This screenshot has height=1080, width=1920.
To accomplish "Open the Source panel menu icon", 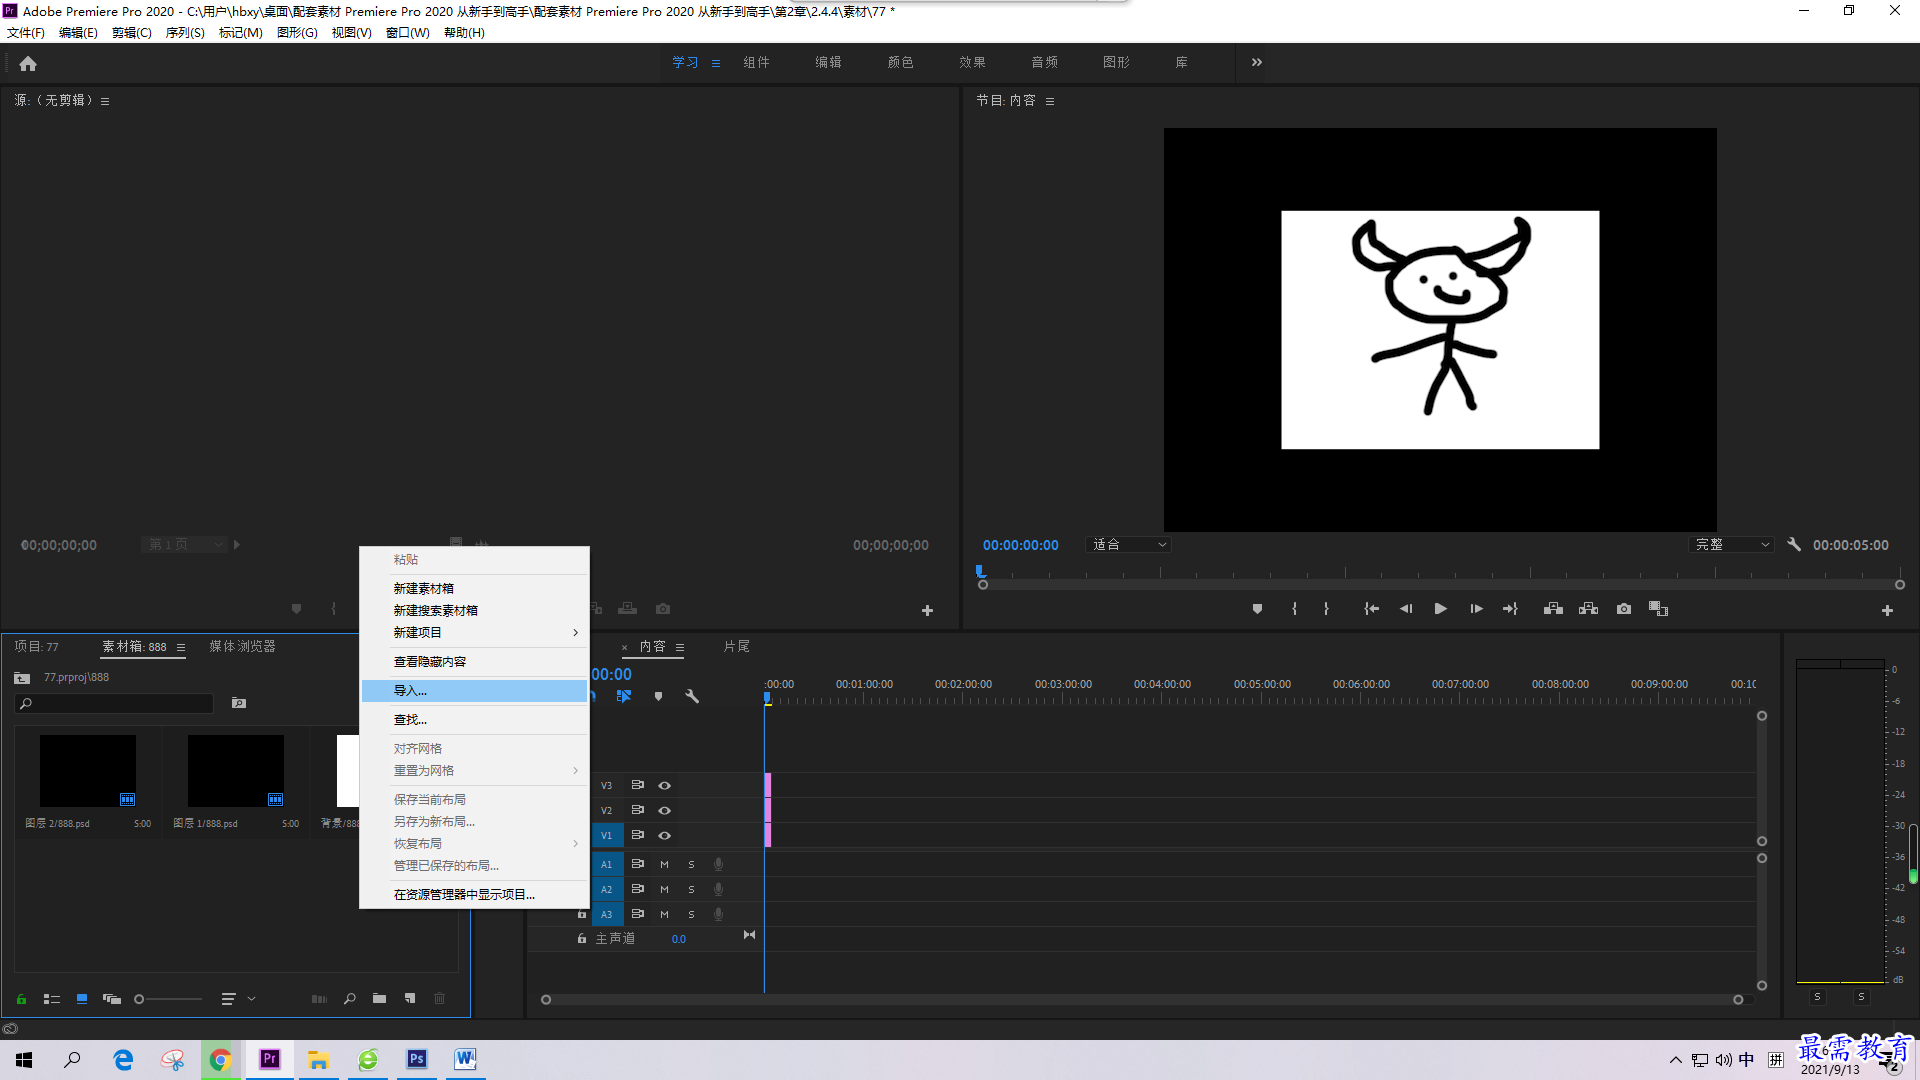I will point(105,101).
